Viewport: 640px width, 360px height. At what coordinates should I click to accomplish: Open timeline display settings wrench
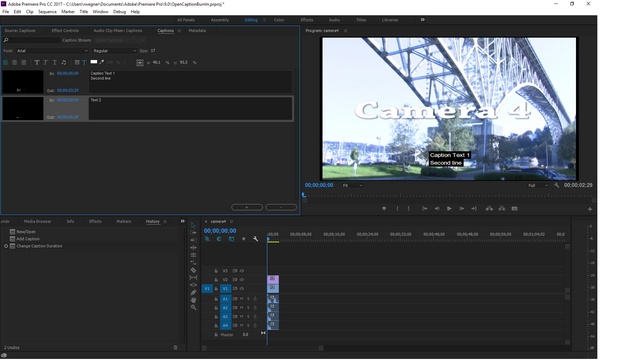256,239
